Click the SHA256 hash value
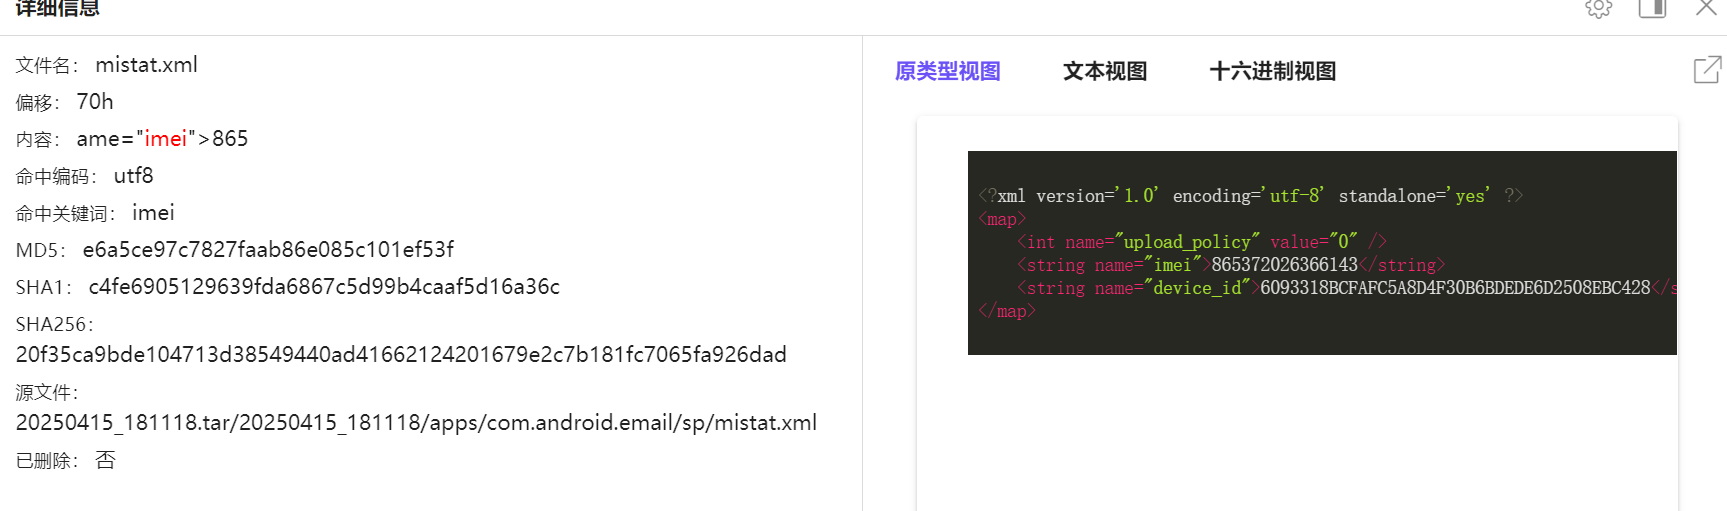Screen dimensions: 1727x511 [401, 355]
